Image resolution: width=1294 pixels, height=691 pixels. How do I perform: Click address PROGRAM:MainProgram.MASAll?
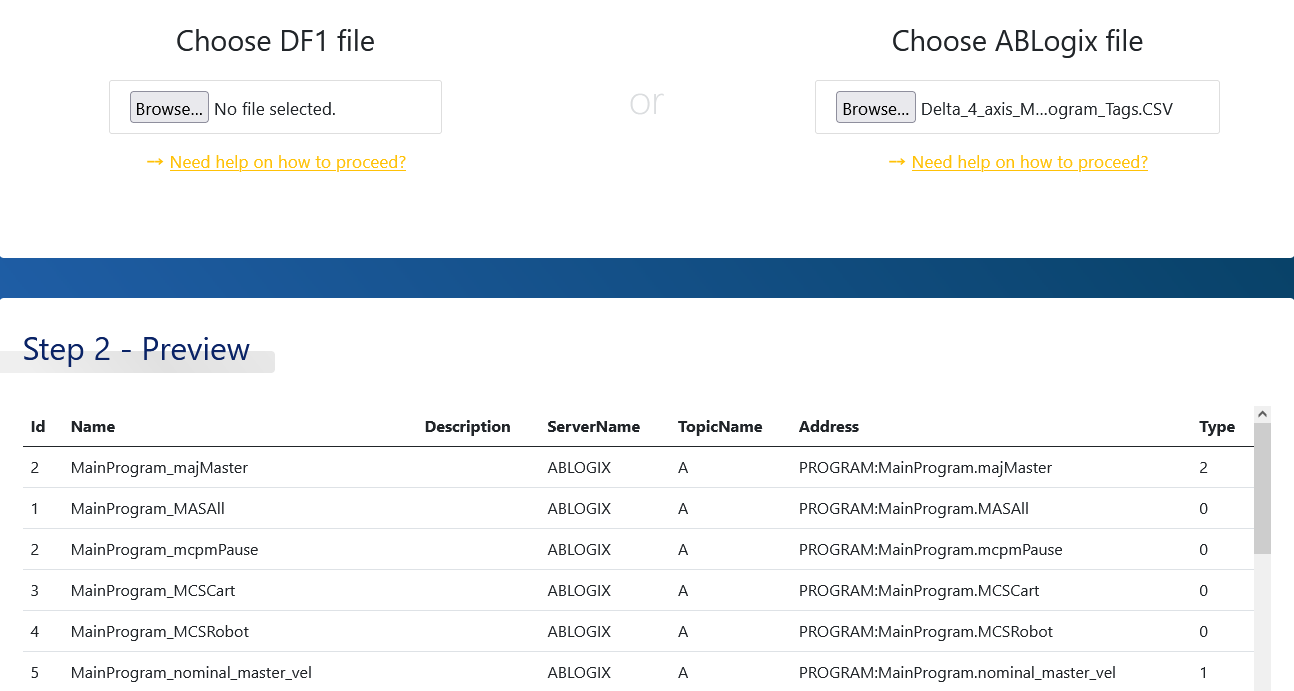914,508
